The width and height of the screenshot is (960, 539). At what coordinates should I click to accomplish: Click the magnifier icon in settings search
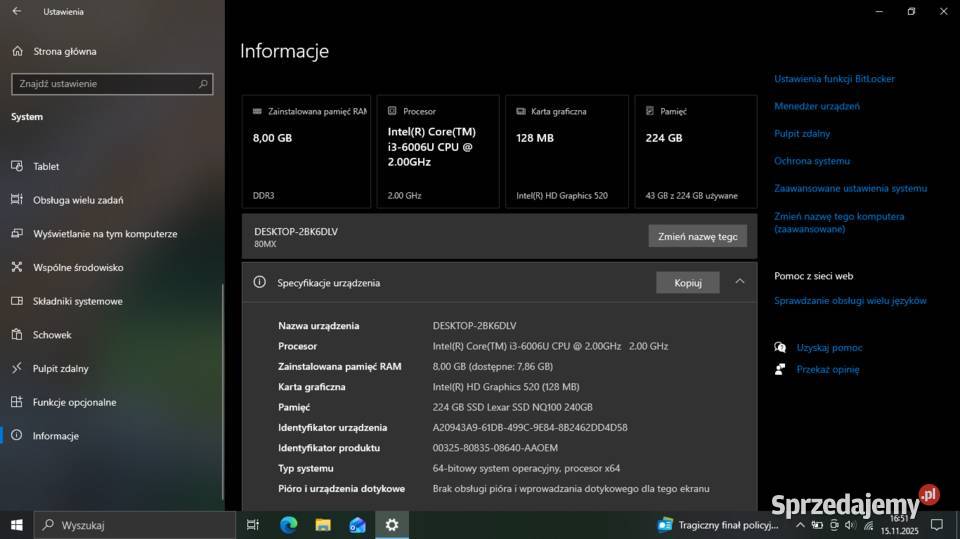pos(203,84)
